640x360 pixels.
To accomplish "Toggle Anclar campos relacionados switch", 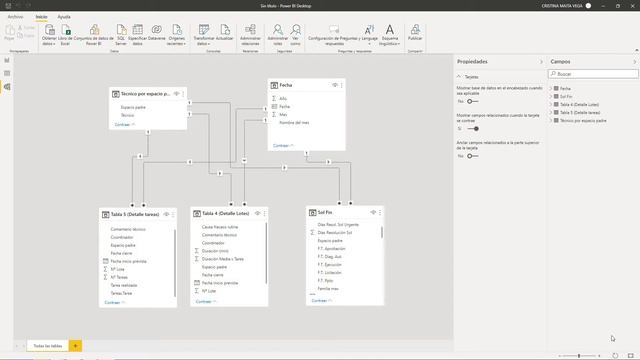I will pyautogui.click(x=472, y=156).
